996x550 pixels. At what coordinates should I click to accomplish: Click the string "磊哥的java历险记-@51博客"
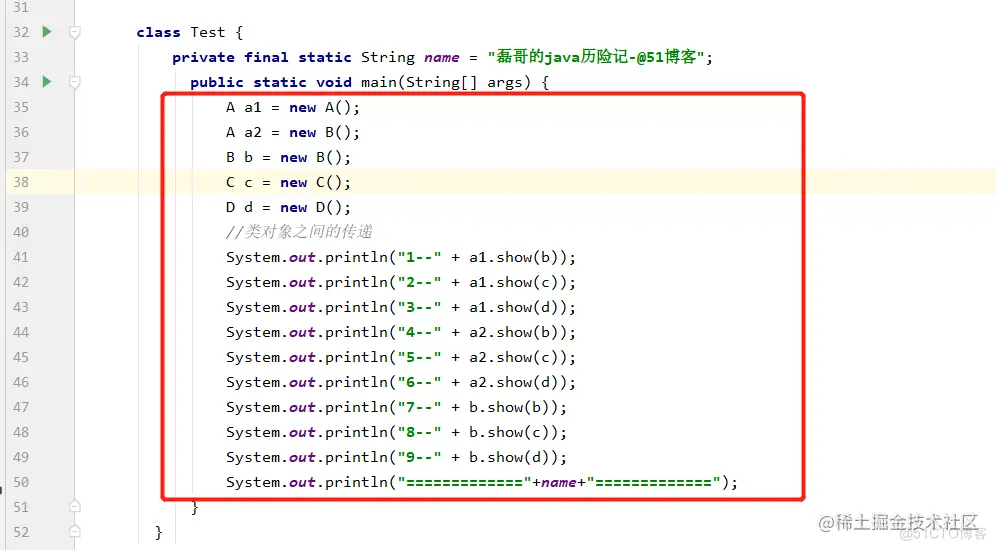(596, 57)
